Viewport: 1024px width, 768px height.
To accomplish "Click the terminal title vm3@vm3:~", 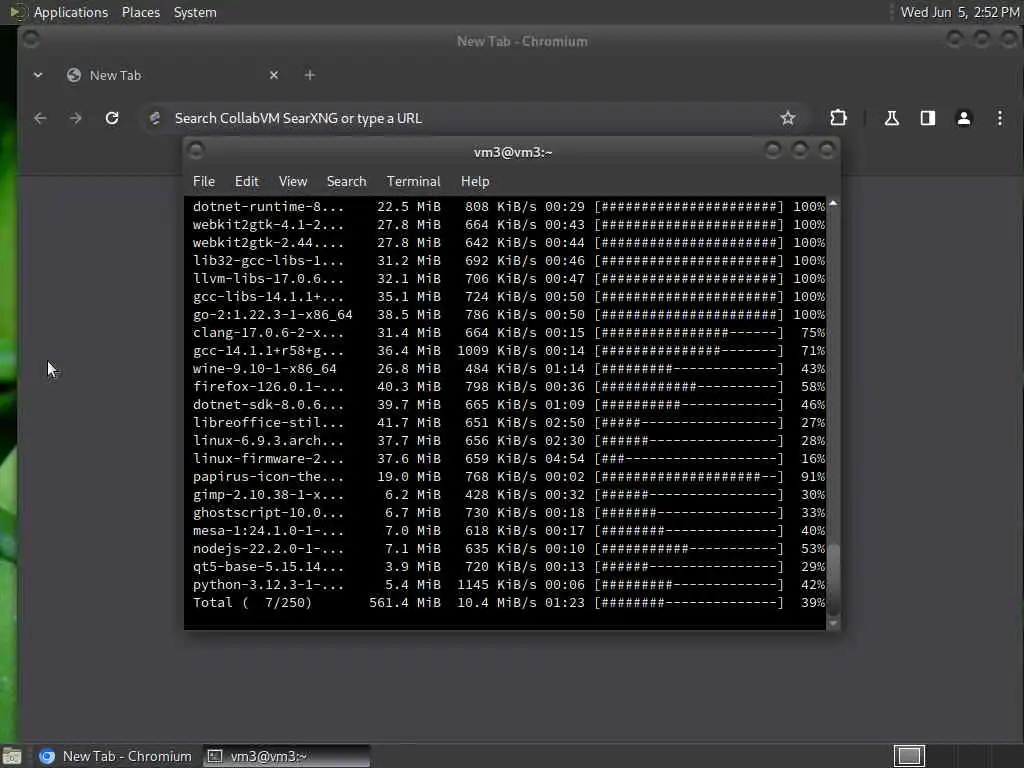I will point(513,152).
